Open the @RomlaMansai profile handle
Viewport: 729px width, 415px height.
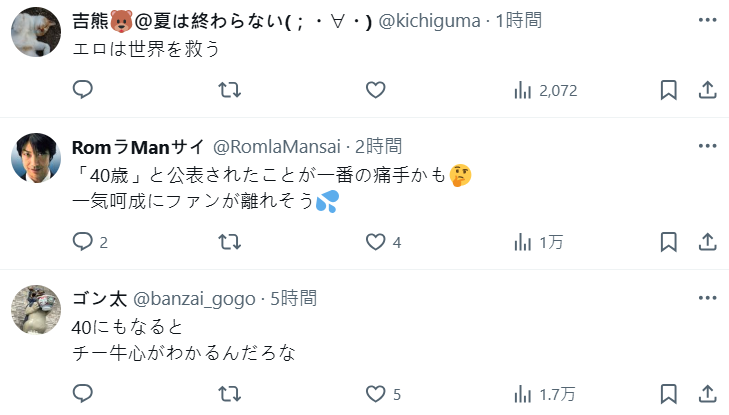click(x=275, y=146)
